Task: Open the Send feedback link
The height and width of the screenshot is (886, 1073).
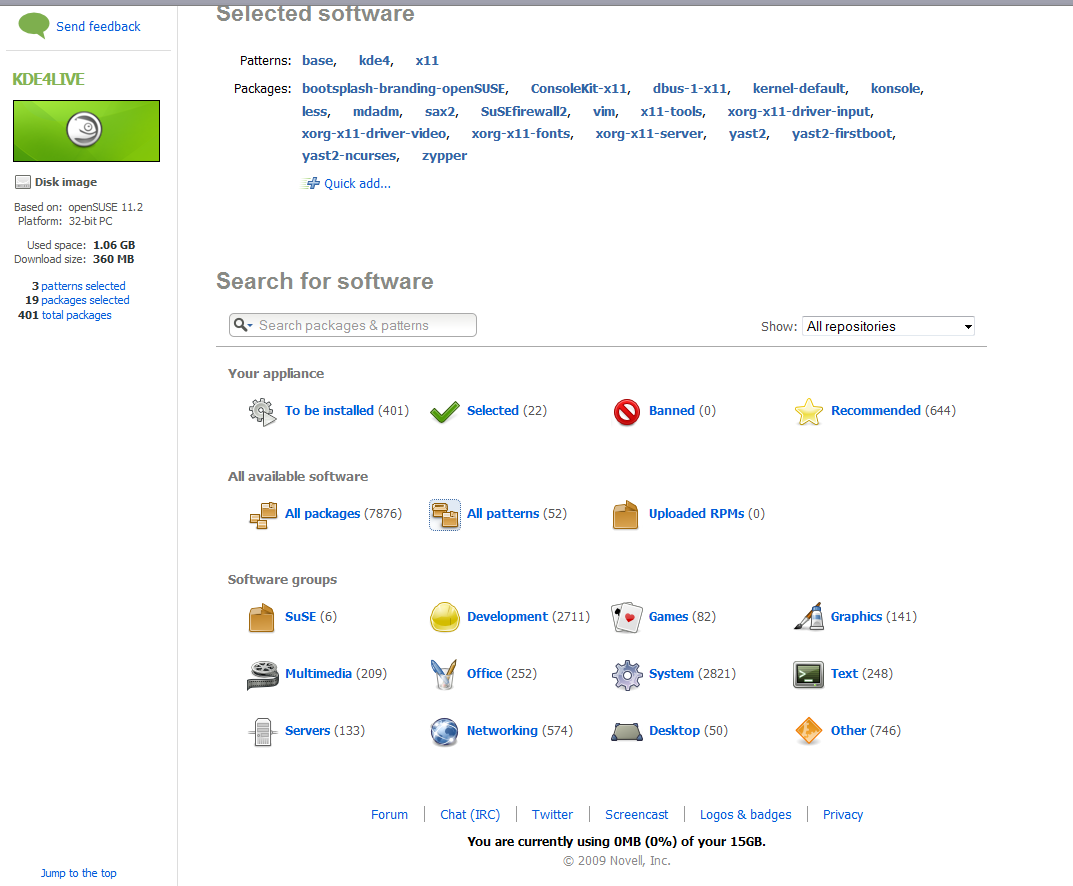Action: 98,26
